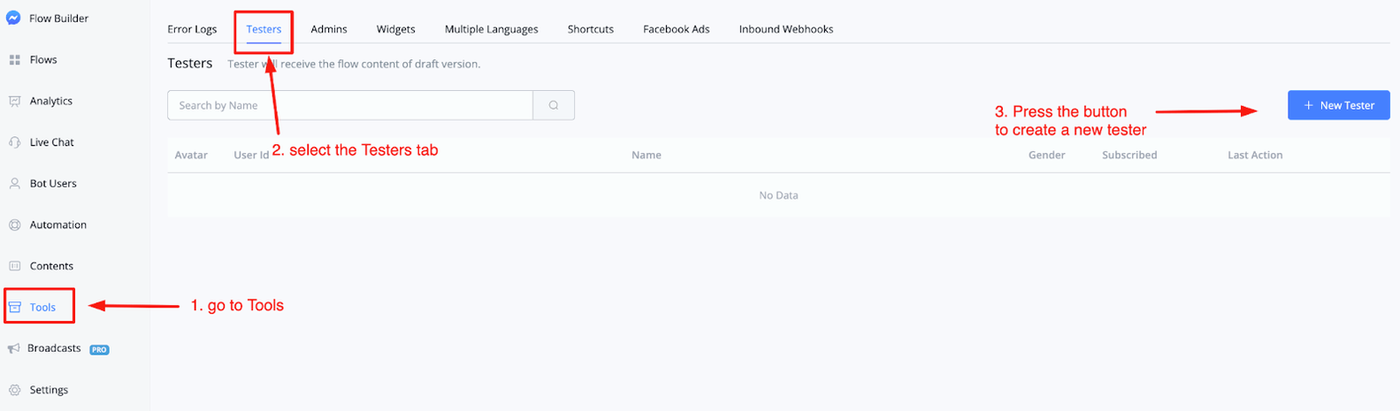Click the Broadcasts megaphone icon
Screen dimensions: 1400x411
[x=14, y=349]
